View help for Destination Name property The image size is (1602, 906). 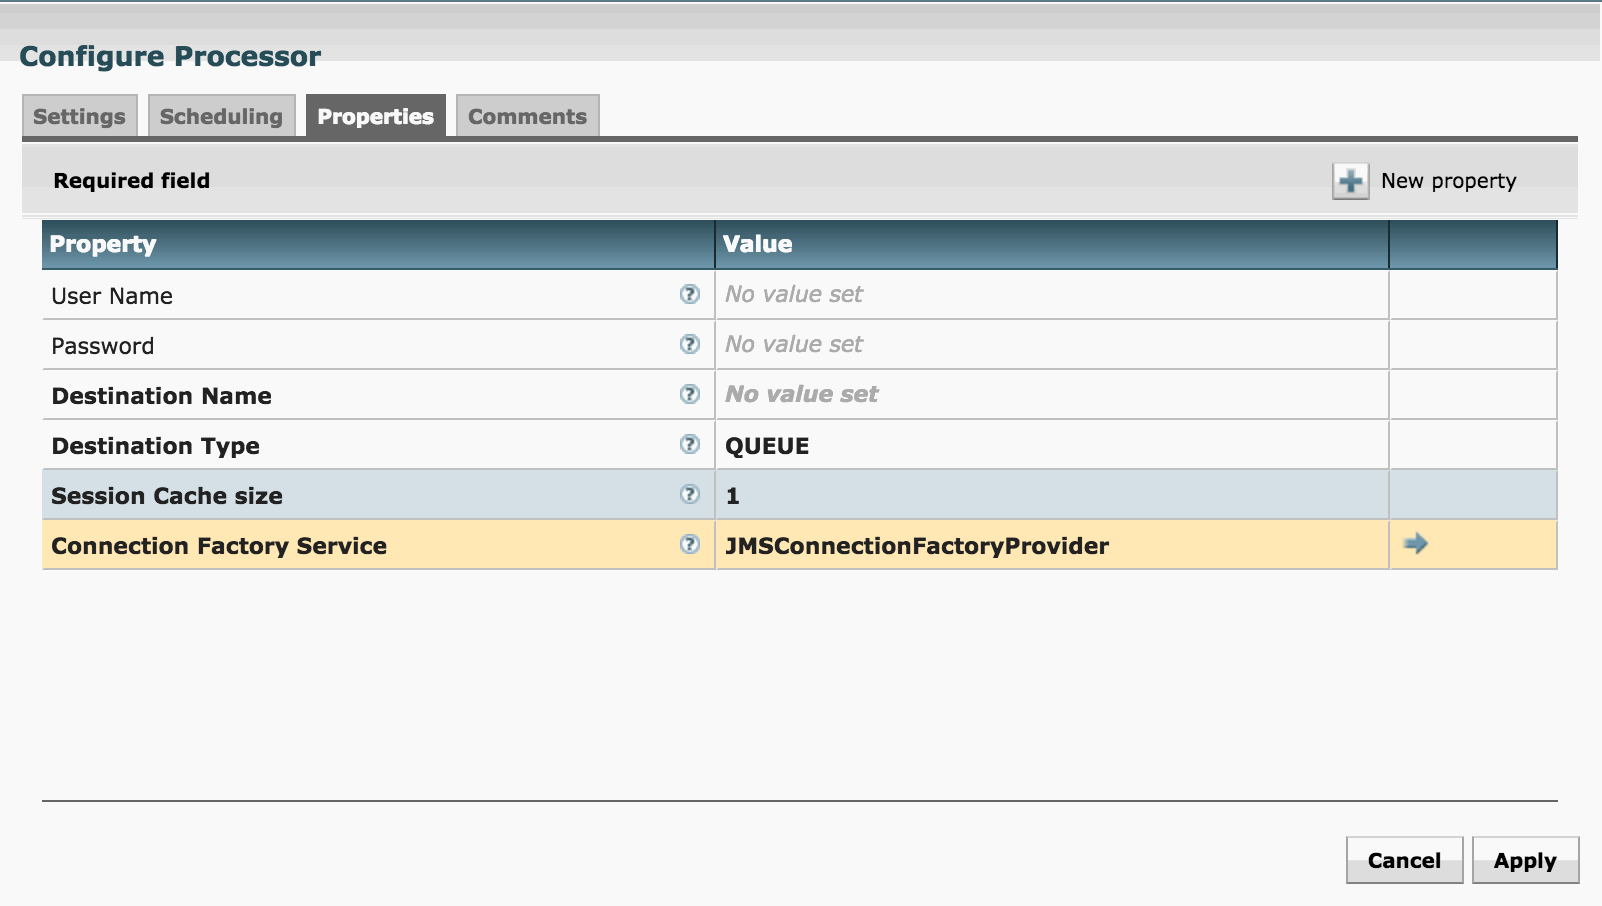pos(689,394)
